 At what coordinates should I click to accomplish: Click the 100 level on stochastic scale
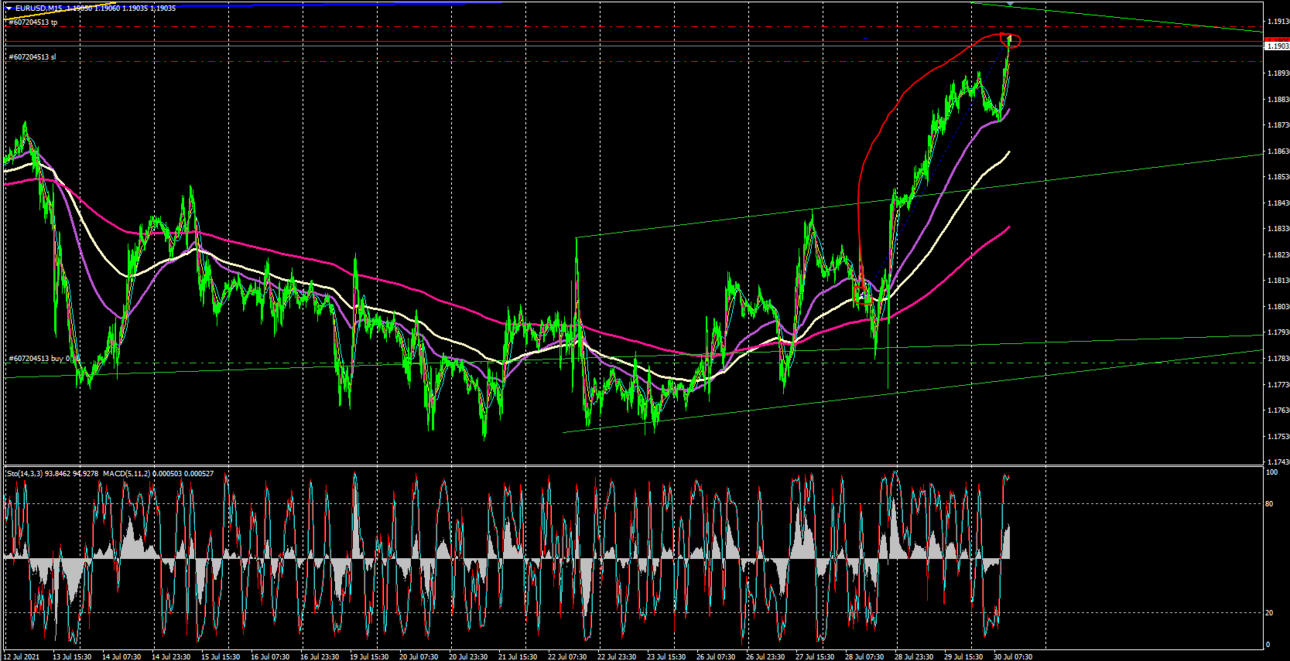[1272, 472]
